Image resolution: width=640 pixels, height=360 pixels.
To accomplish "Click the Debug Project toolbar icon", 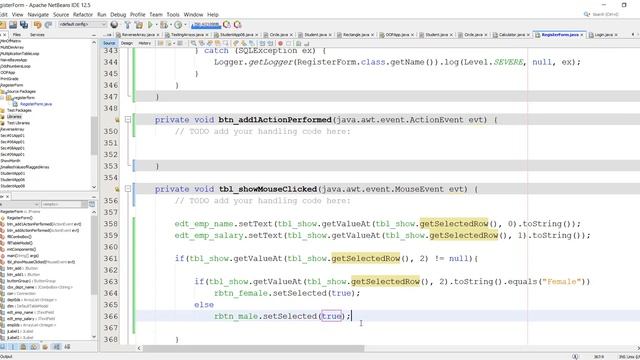I will 164,24.
